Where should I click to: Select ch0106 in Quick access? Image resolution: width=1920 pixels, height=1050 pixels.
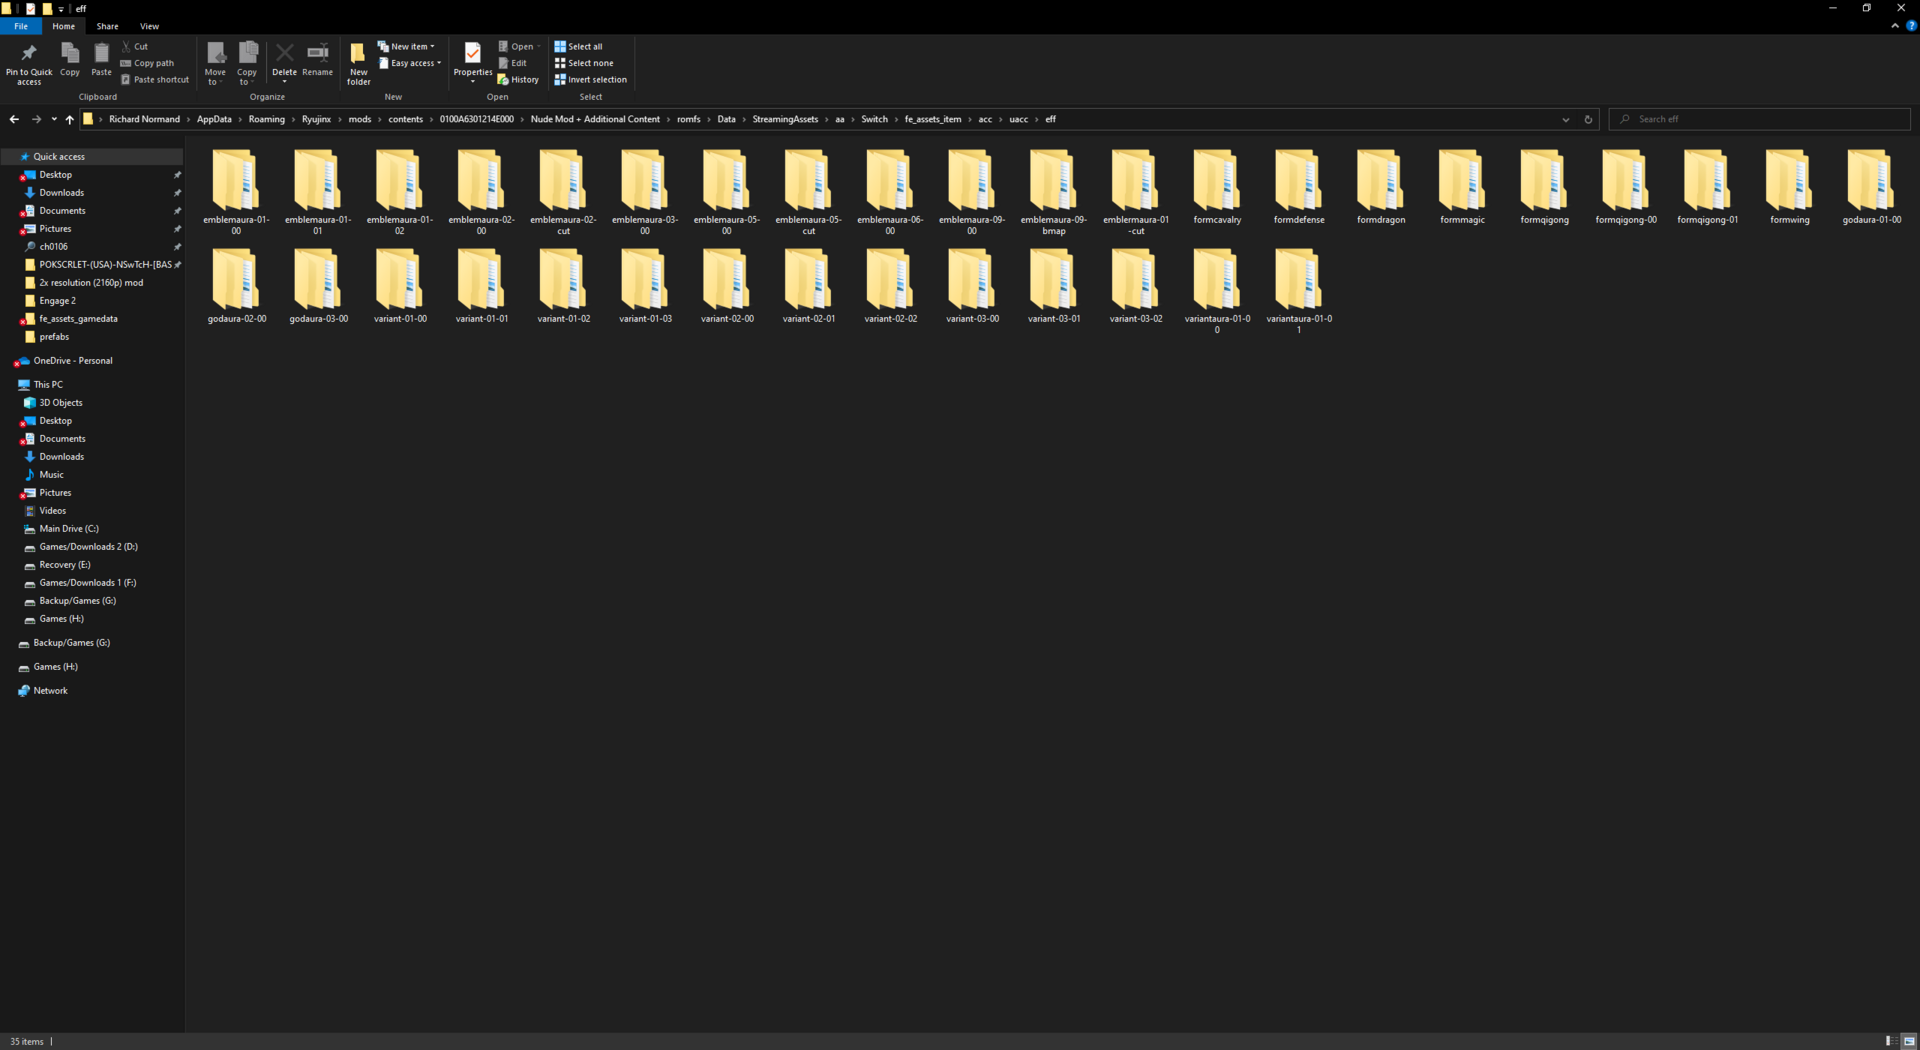click(54, 247)
